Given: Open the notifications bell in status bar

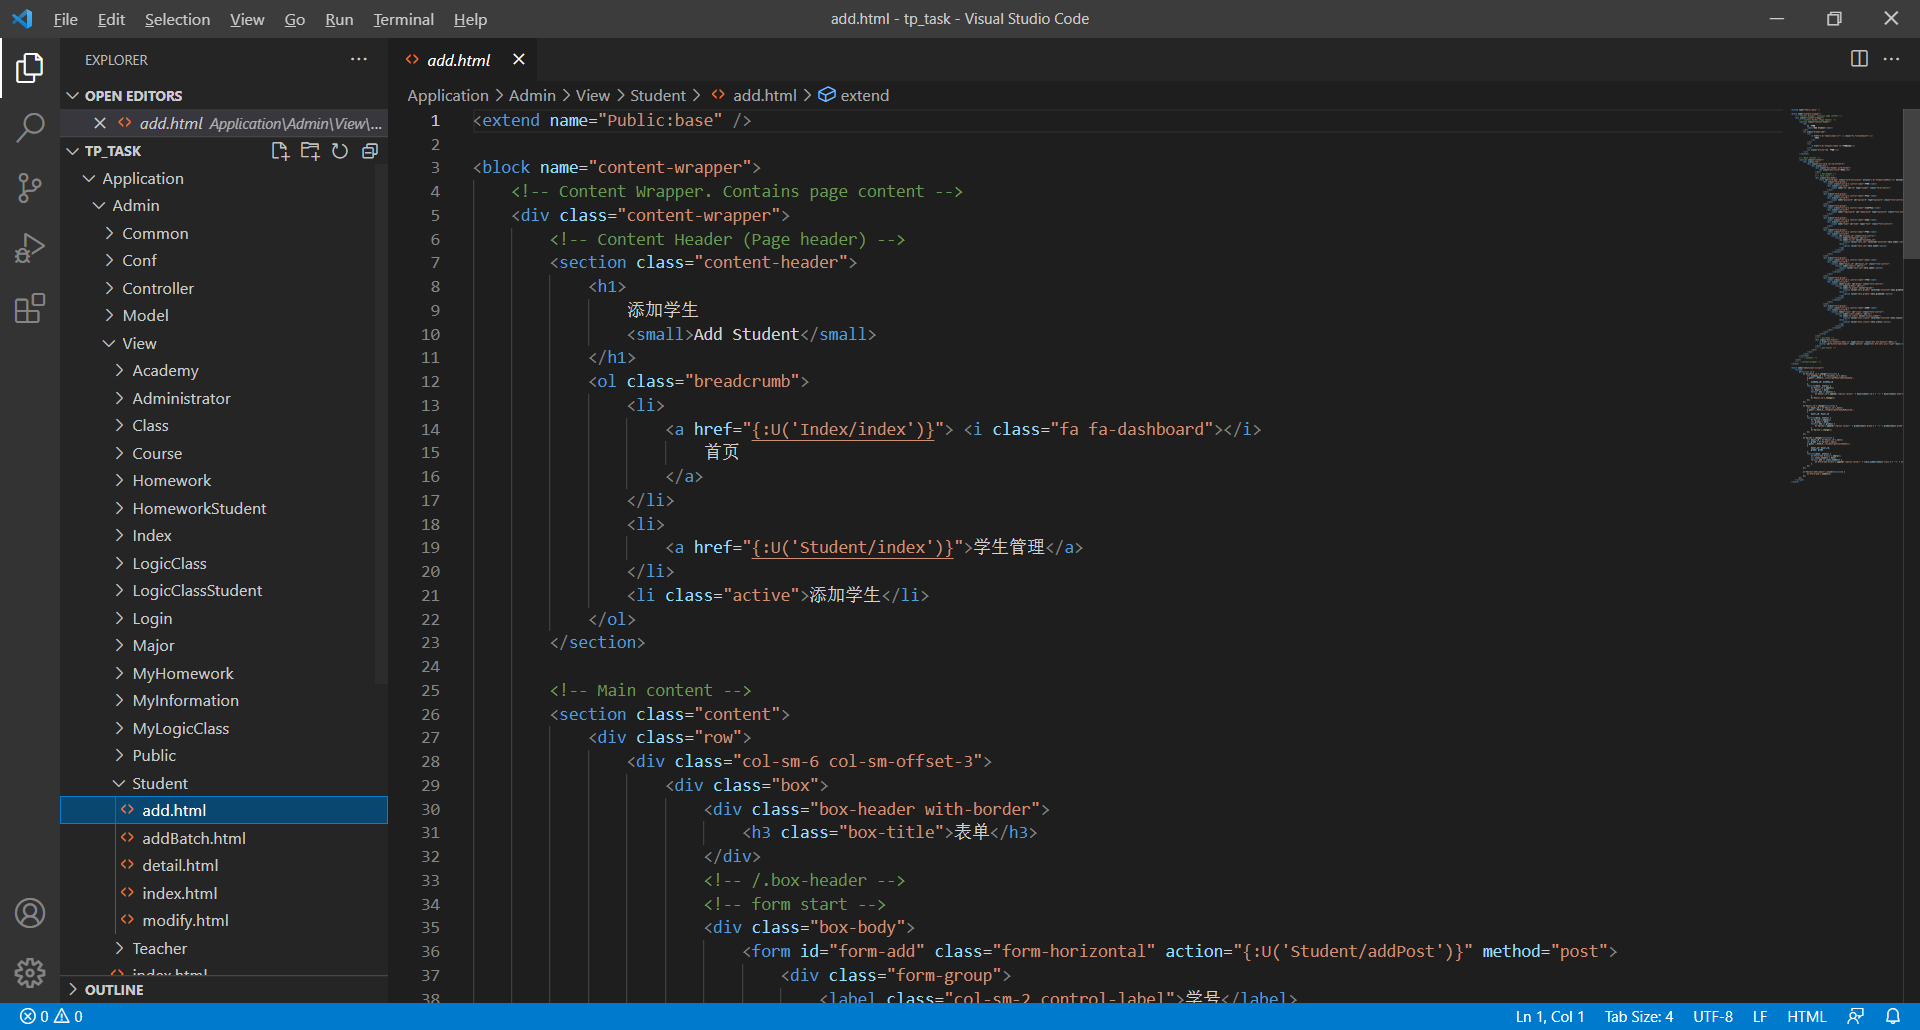Looking at the screenshot, I should click(1893, 1016).
